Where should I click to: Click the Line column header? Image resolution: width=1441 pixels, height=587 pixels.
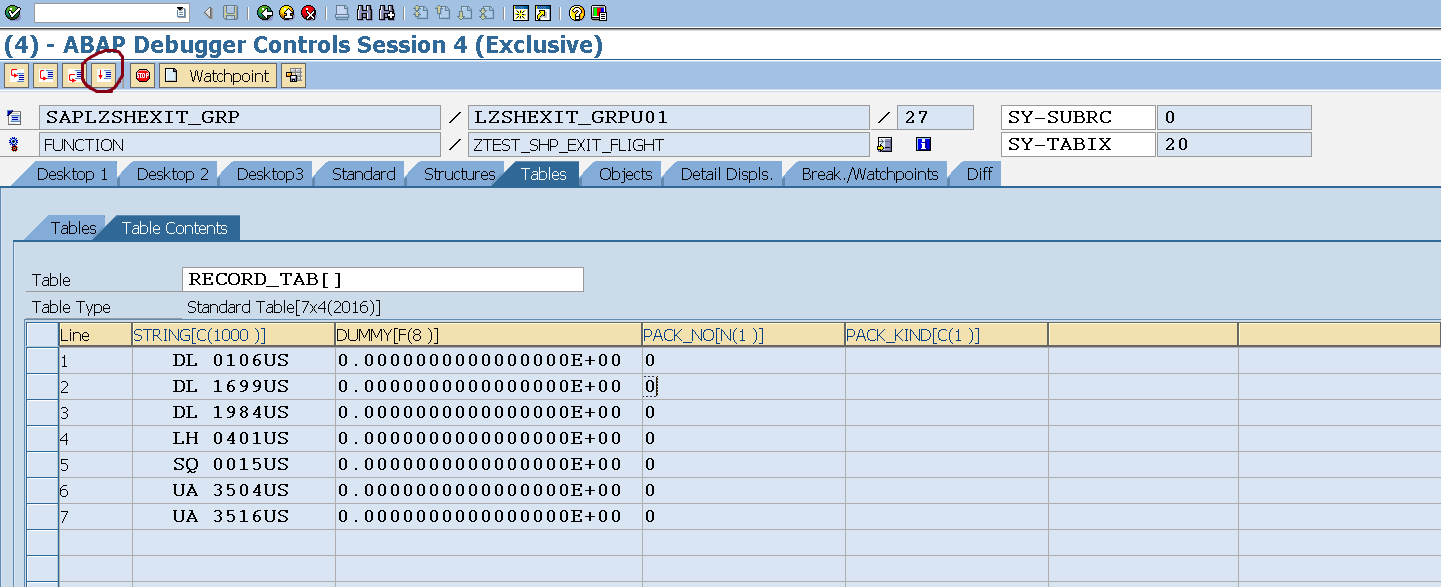[95, 335]
